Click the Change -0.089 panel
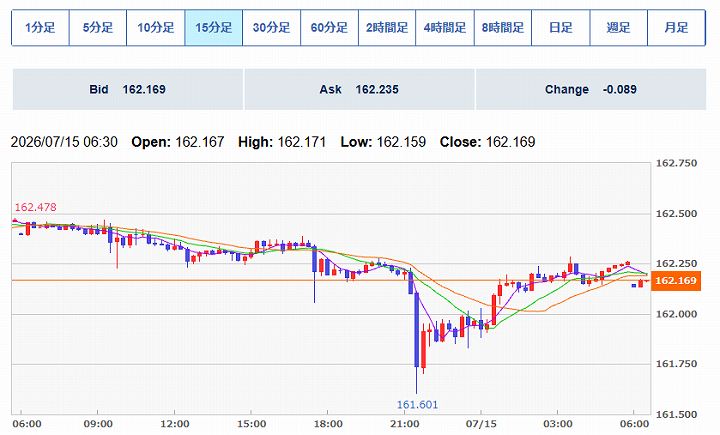The image size is (720, 435). (x=591, y=89)
